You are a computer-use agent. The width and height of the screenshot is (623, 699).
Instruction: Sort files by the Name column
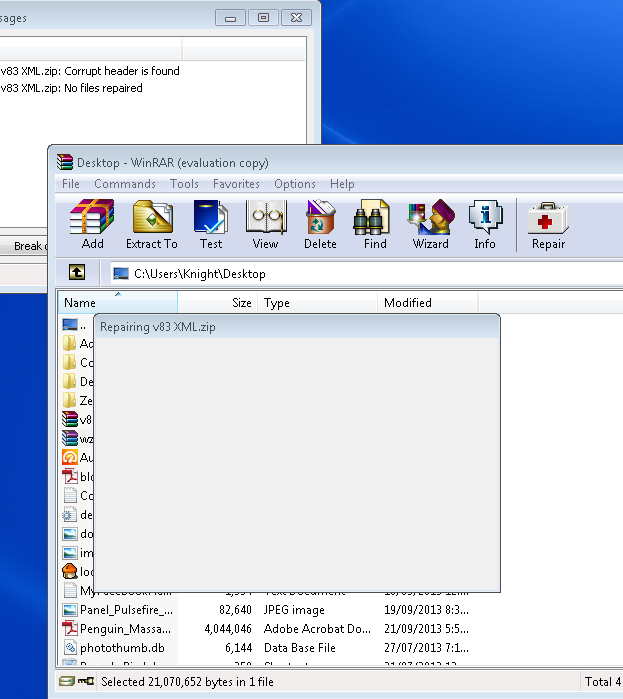tap(118, 303)
